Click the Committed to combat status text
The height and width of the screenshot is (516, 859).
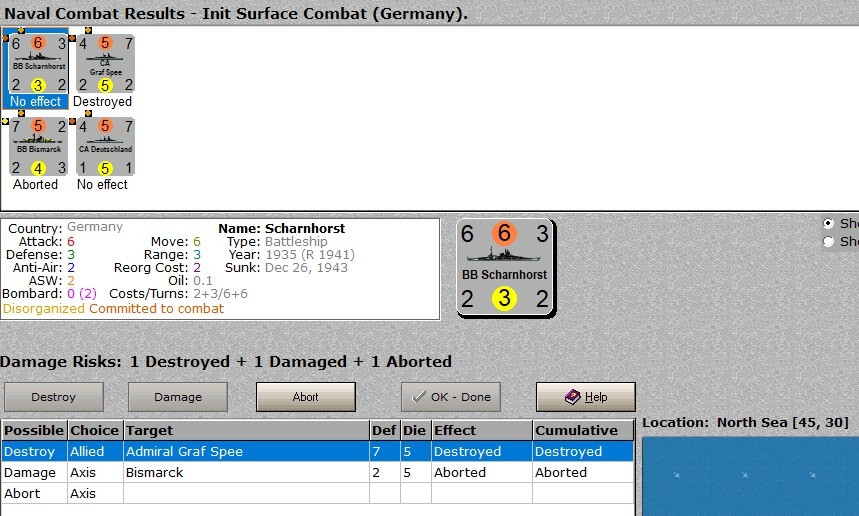(157, 308)
